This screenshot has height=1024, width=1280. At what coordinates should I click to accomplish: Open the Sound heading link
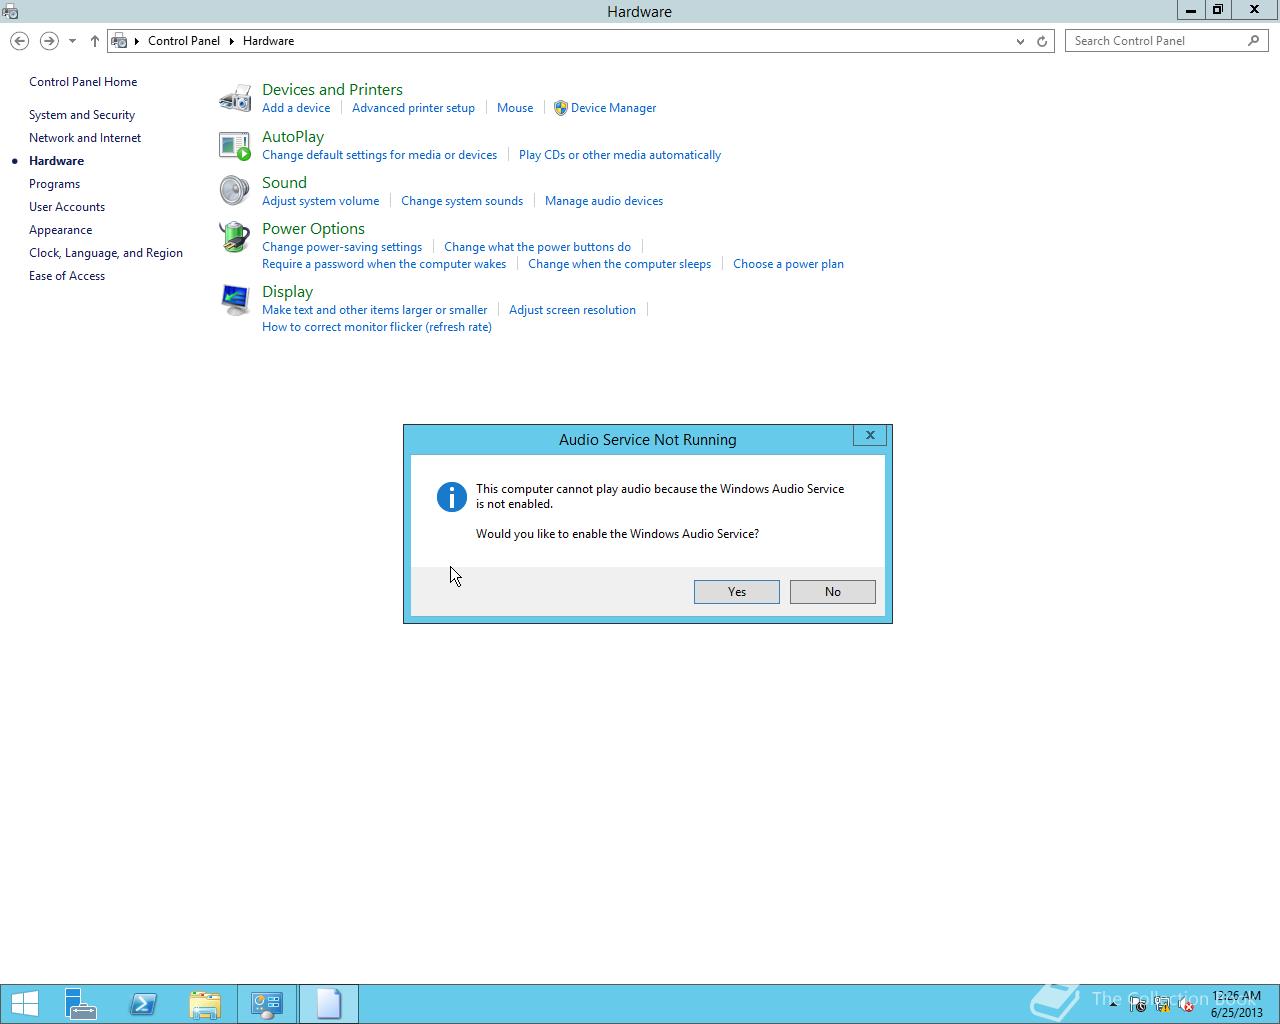(284, 183)
